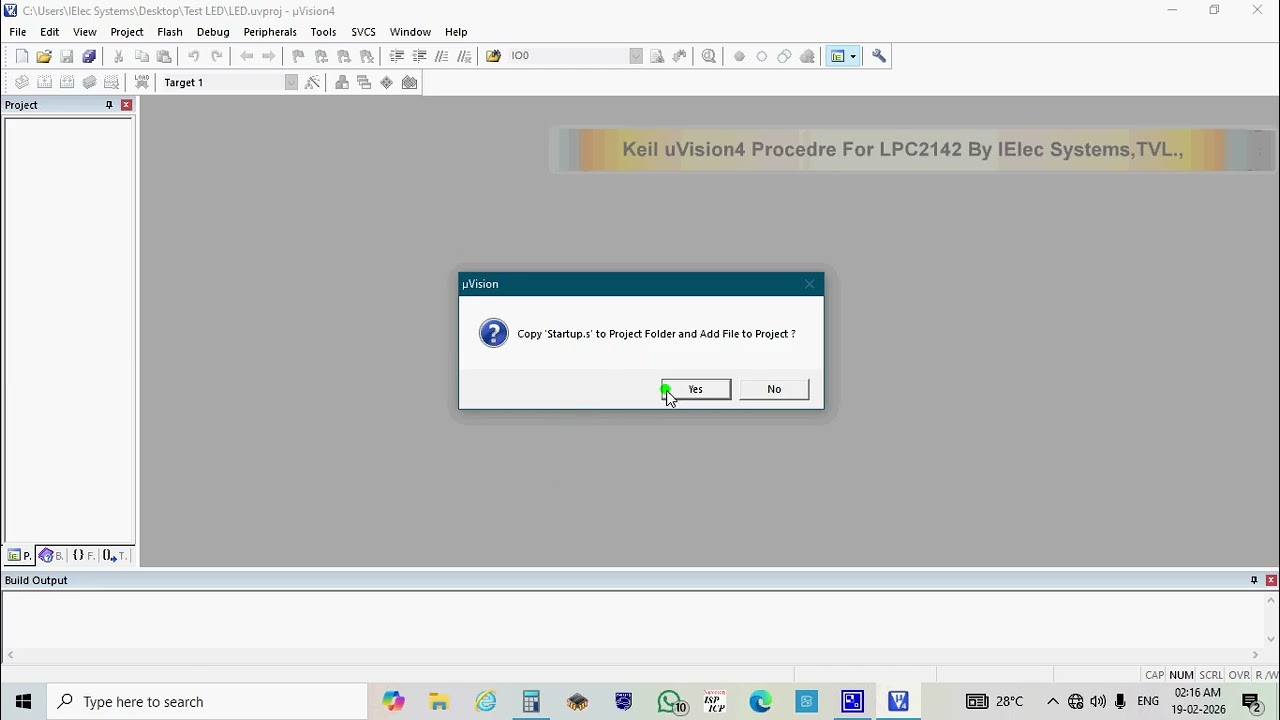Click the Batch Build icon
The width and height of the screenshot is (1280, 720).
[x=89, y=82]
